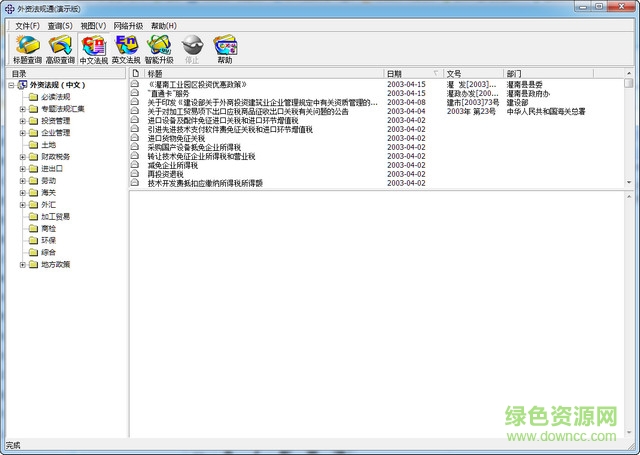
Task: Click the 停止 stop toolbar button
Action: click(x=192, y=49)
